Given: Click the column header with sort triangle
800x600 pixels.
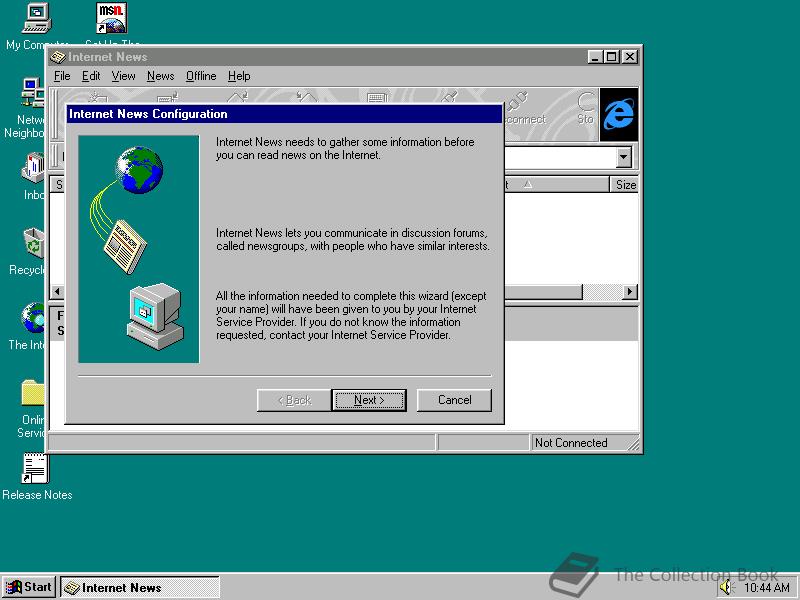Looking at the screenshot, I should pos(556,185).
